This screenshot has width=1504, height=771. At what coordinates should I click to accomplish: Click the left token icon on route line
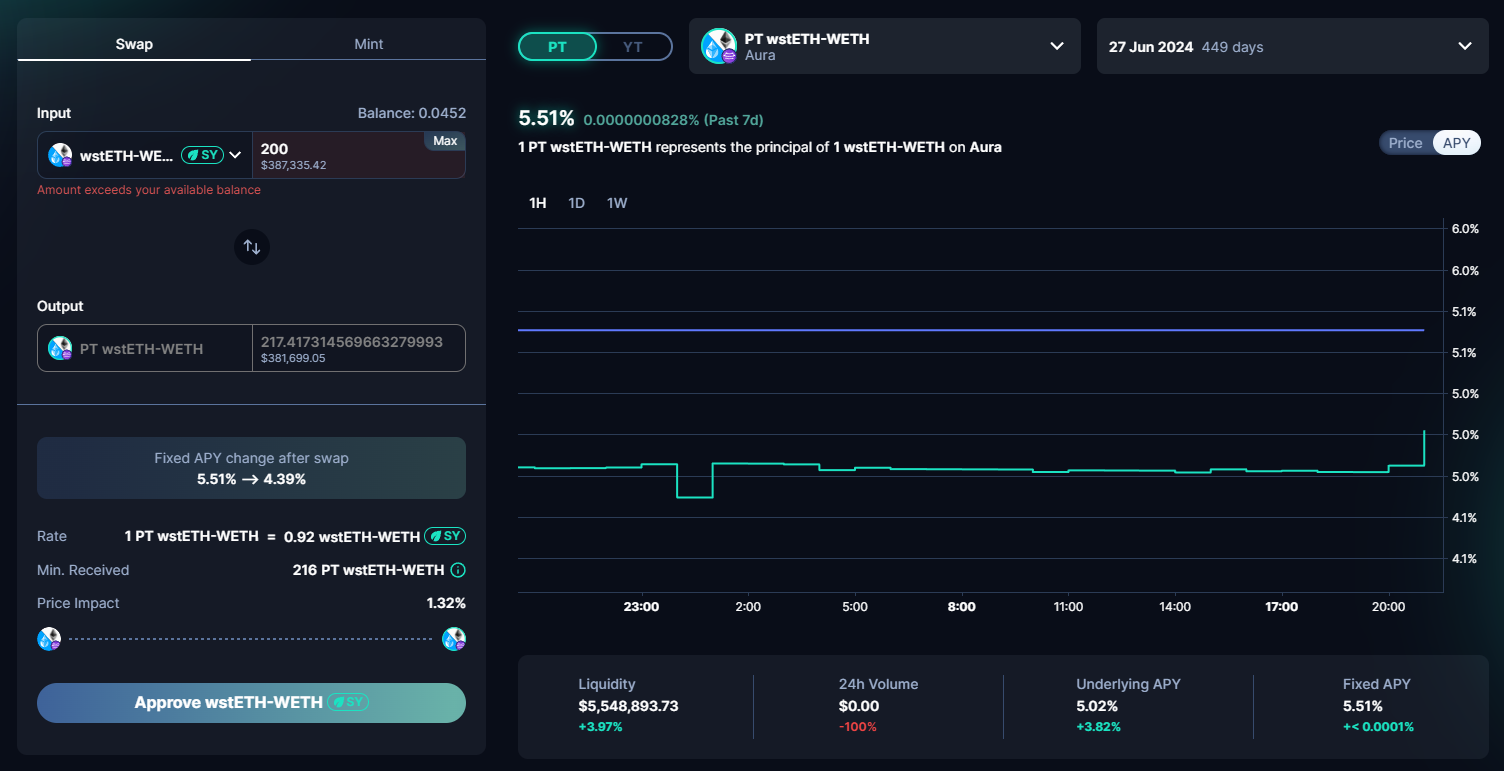(x=49, y=639)
